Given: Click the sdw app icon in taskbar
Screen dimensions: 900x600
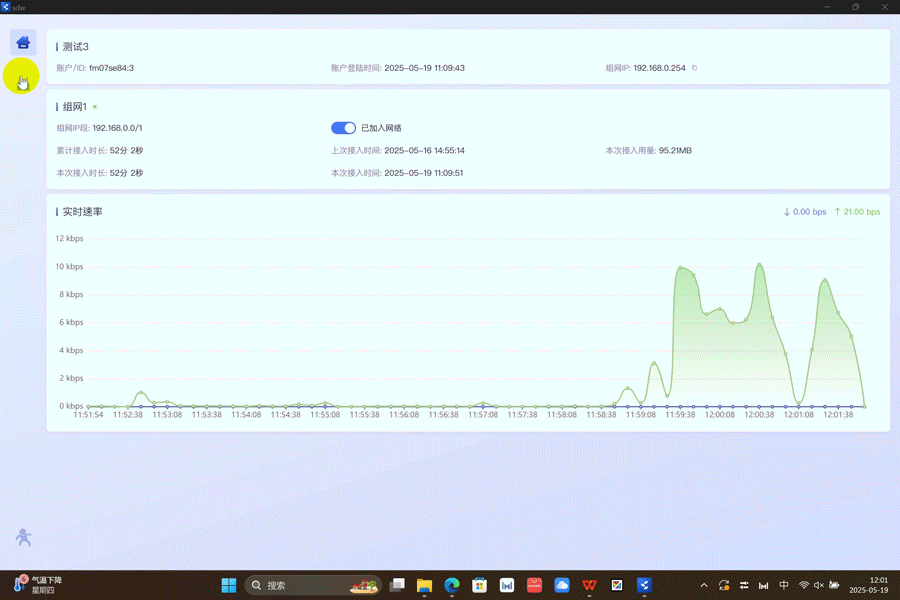Looking at the screenshot, I should coord(645,585).
